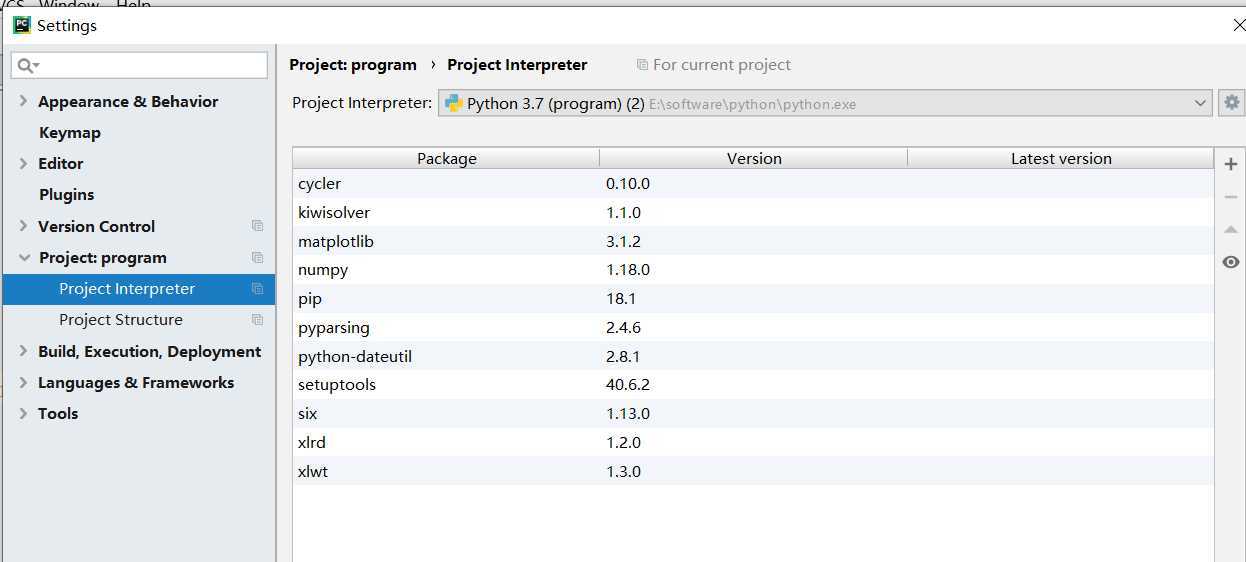Click per-project icon beside Project Interpreter
The width and height of the screenshot is (1246, 562).
pos(257,289)
